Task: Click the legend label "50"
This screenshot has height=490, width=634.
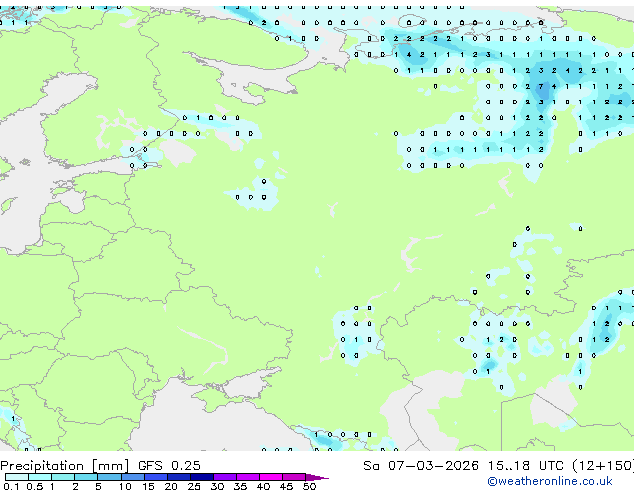Action: [309, 486]
